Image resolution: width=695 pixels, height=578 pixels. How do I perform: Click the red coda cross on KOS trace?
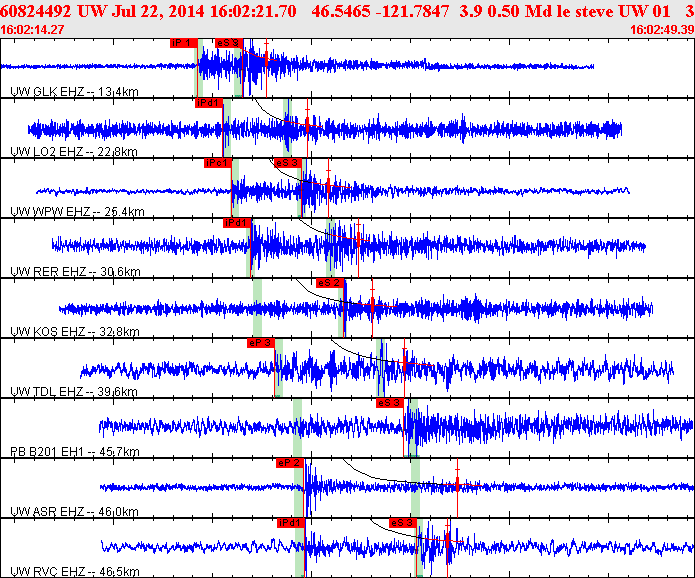tap(372, 305)
